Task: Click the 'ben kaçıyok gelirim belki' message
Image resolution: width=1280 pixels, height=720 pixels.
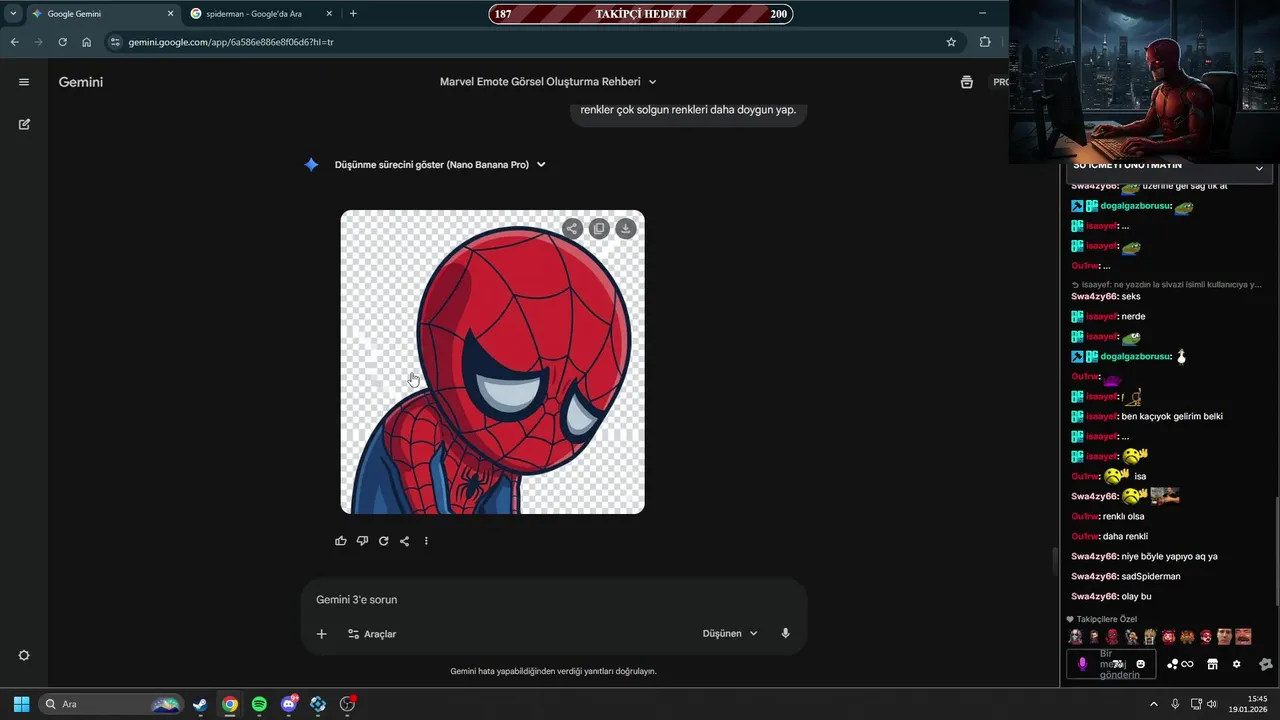Action: pyautogui.click(x=1172, y=416)
